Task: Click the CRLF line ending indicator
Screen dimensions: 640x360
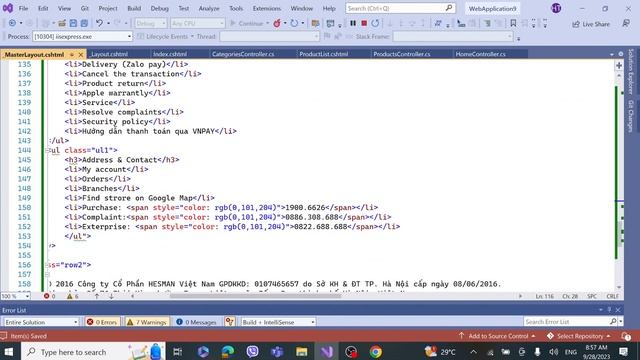Action: 612,296
